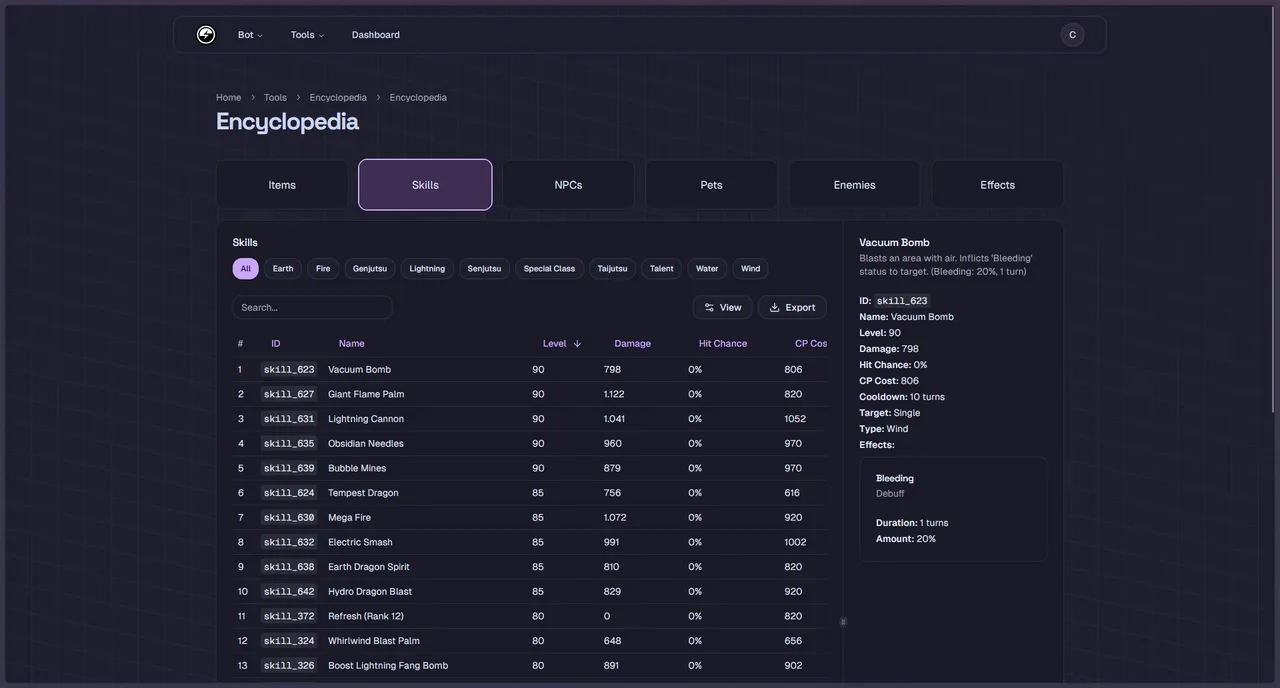
Task: Sort by the CP Cost column
Action: pyautogui.click(x=811, y=344)
